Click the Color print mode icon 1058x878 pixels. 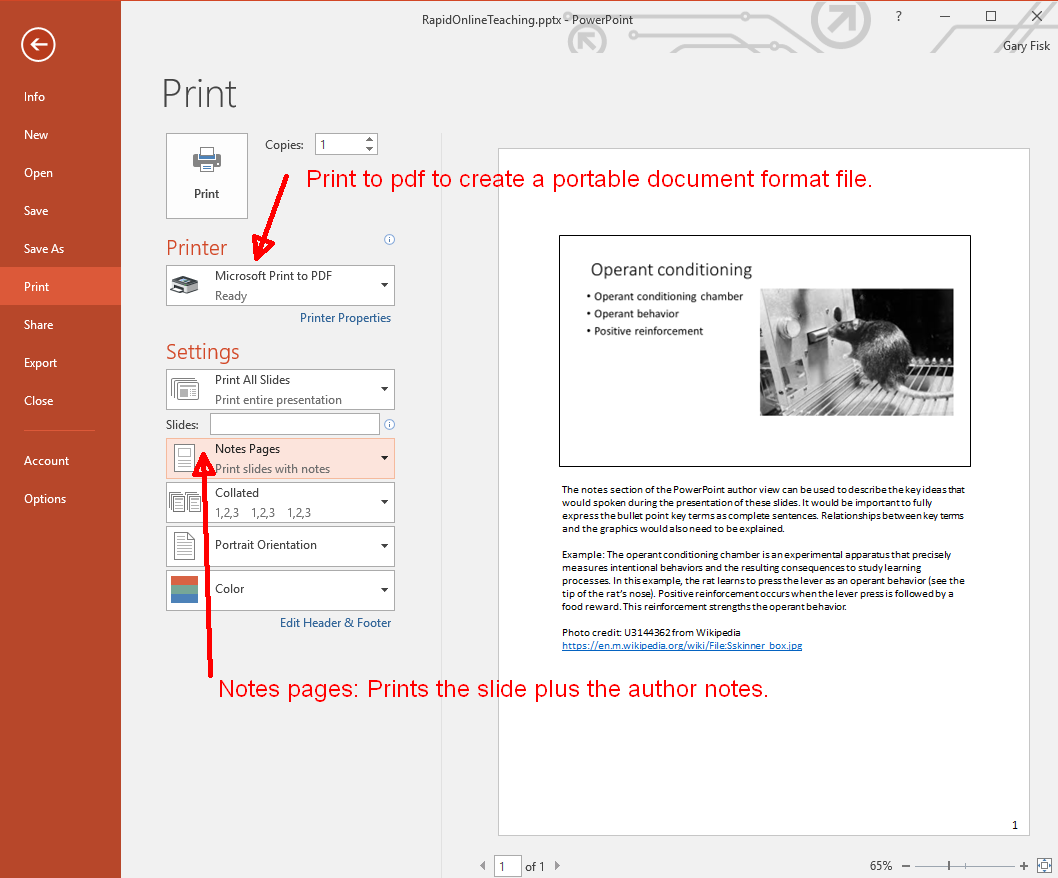[x=185, y=590]
